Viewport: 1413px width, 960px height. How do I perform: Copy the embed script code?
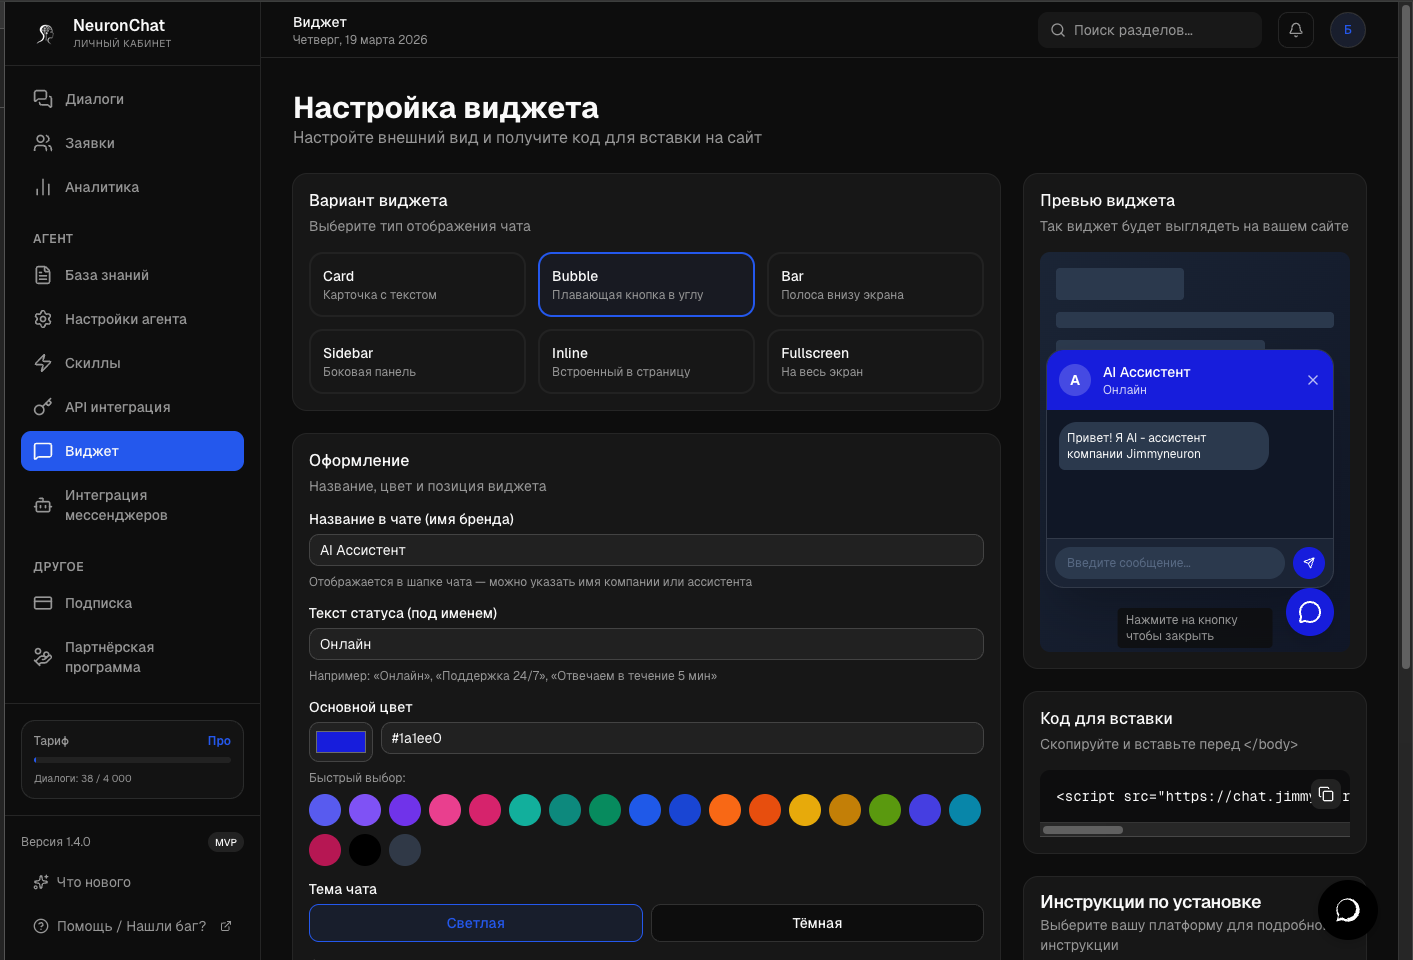click(x=1327, y=793)
